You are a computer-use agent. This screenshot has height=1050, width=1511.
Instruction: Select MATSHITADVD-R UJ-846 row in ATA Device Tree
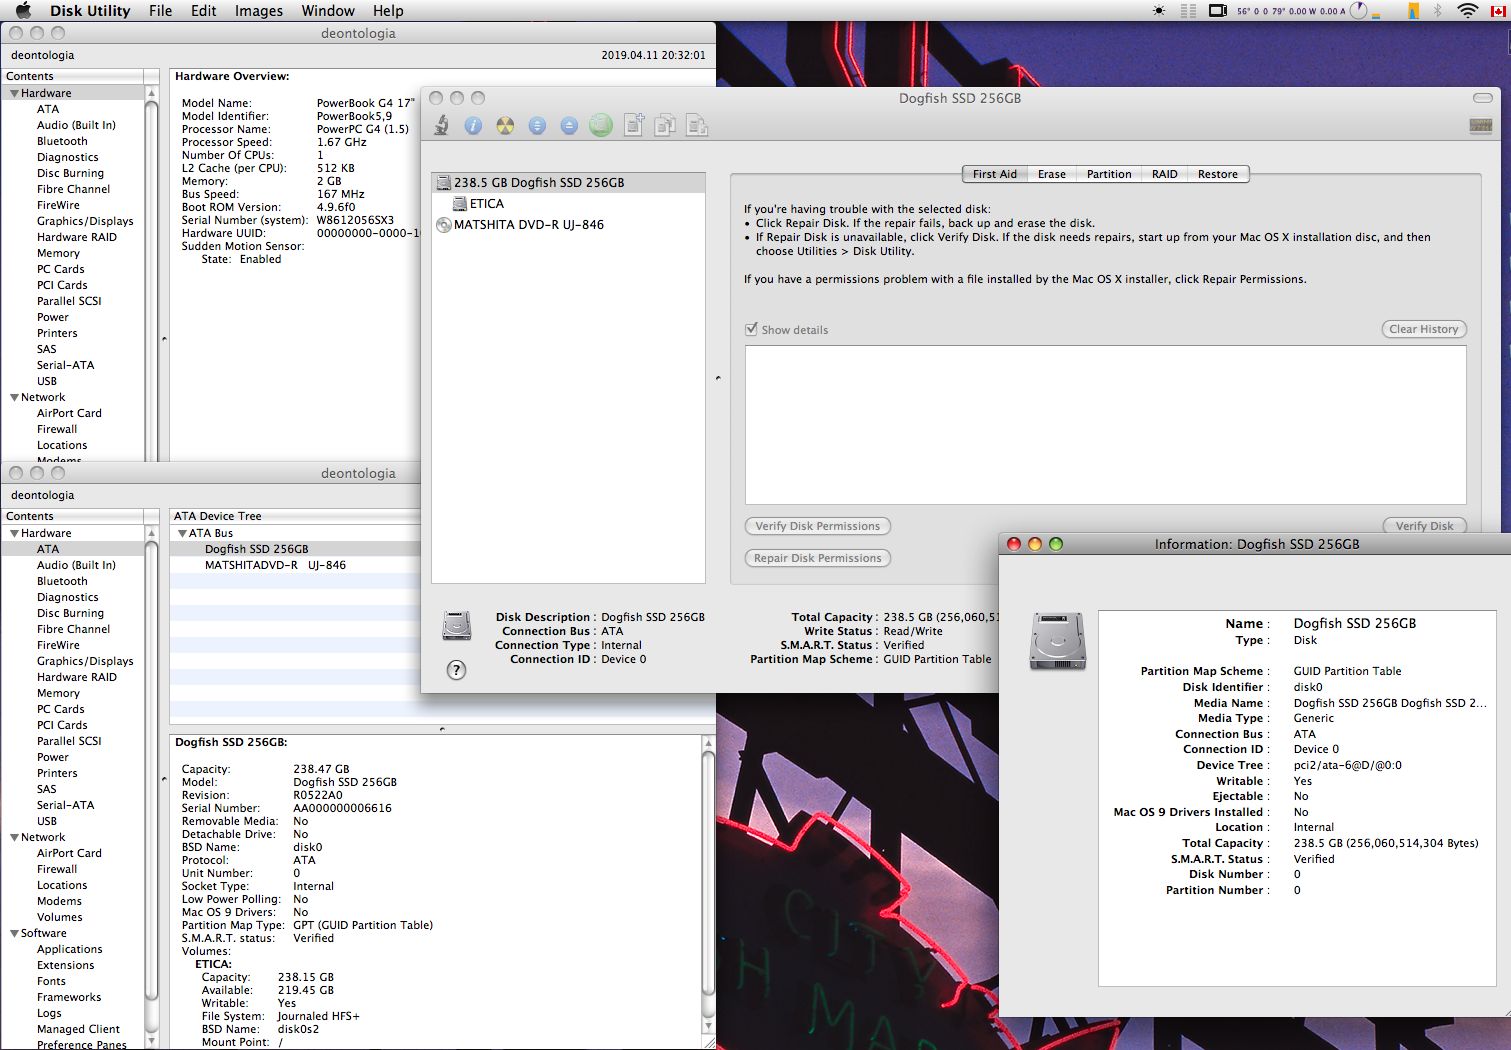coord(294,565)
